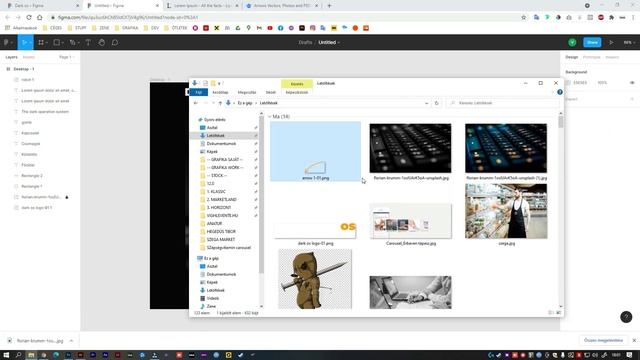The image size is (640, 360).
Task: Add an Export setting in Figma panel
Action: coord(632,99)
